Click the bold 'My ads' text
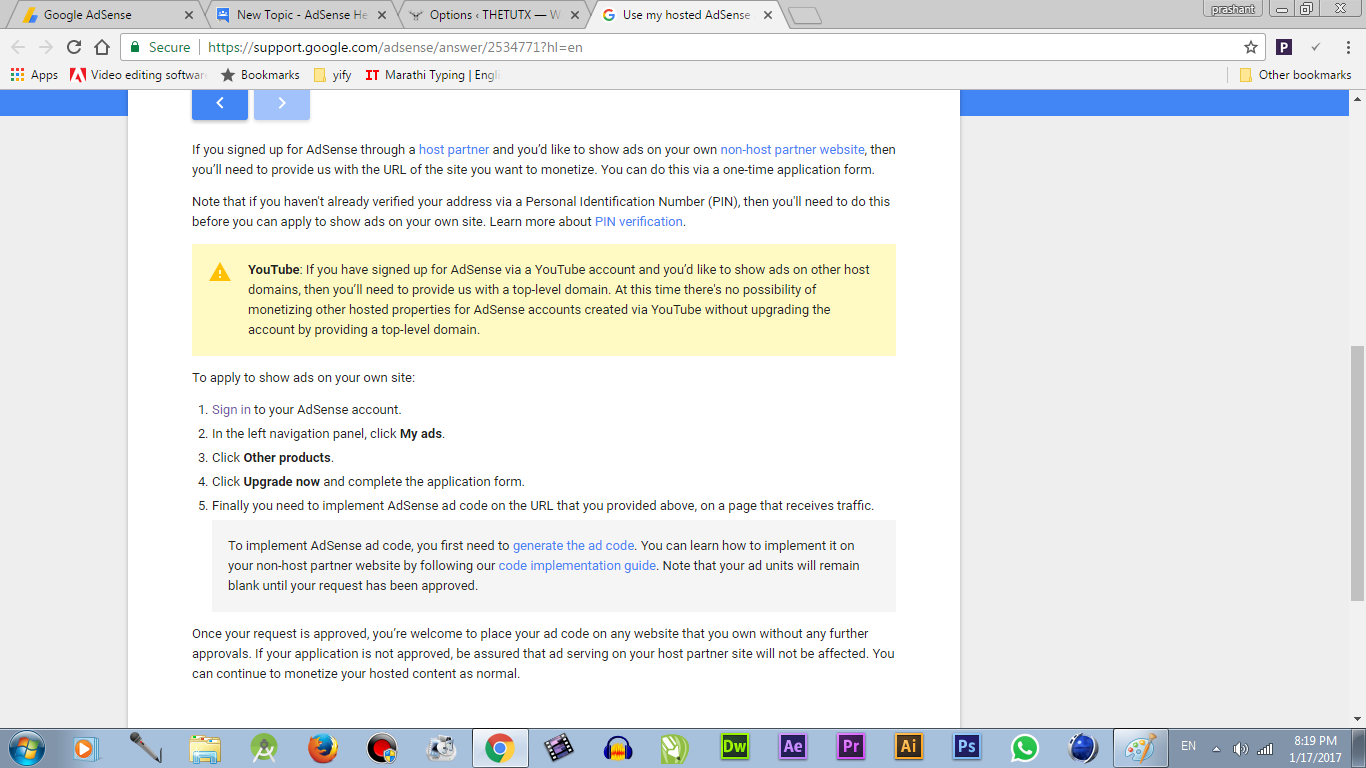The width and height of the screenshot is (1366, 768). (x=421, y=434)
